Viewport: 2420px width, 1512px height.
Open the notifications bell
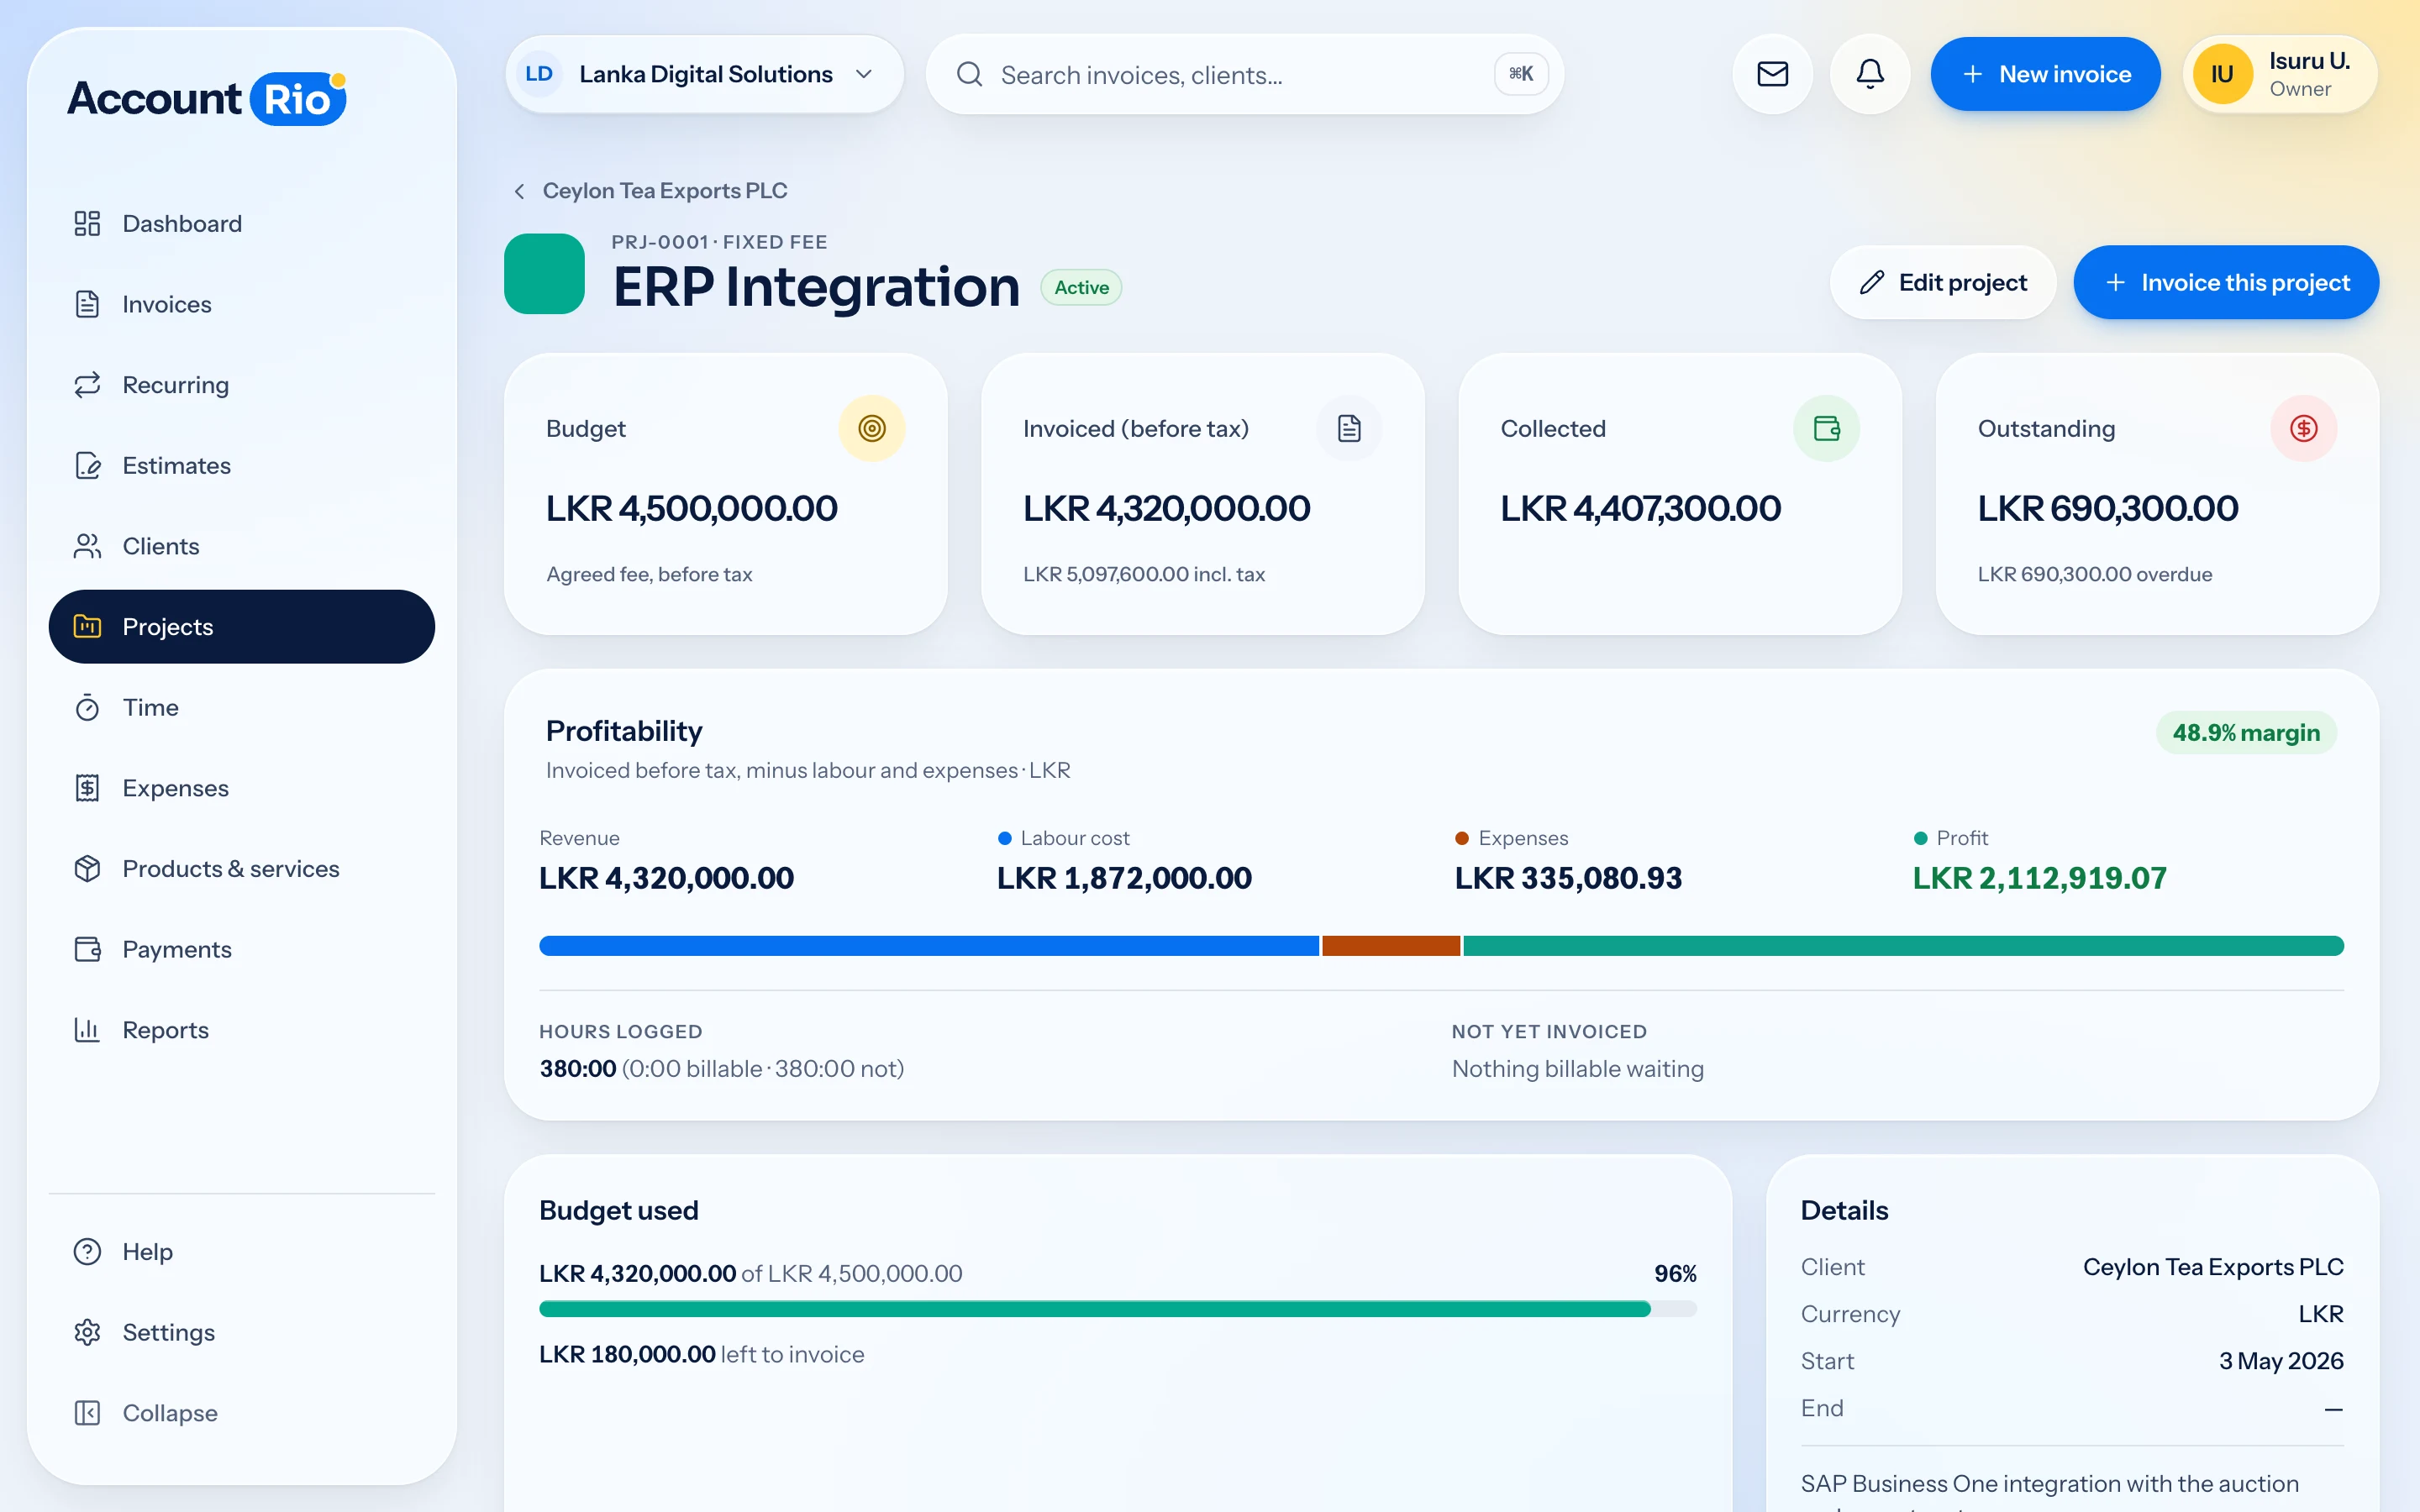(1870, 74)
